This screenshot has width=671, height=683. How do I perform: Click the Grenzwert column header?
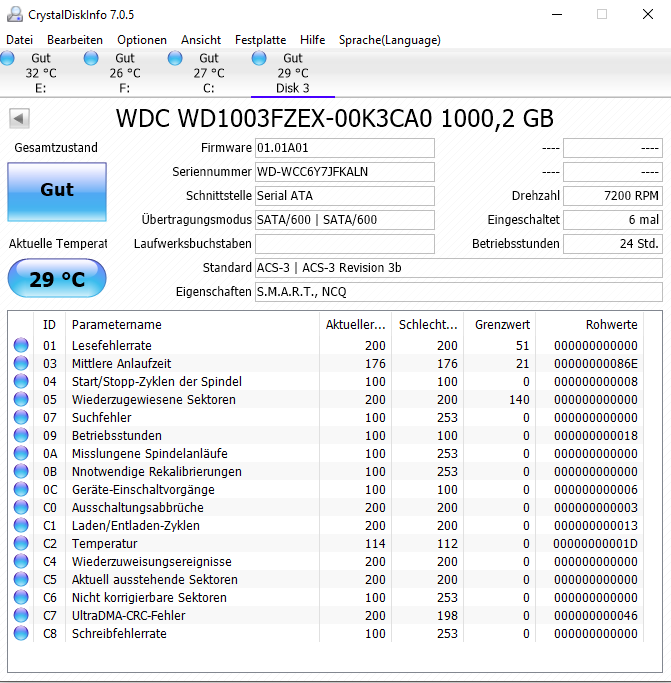[x=500, y=325]
